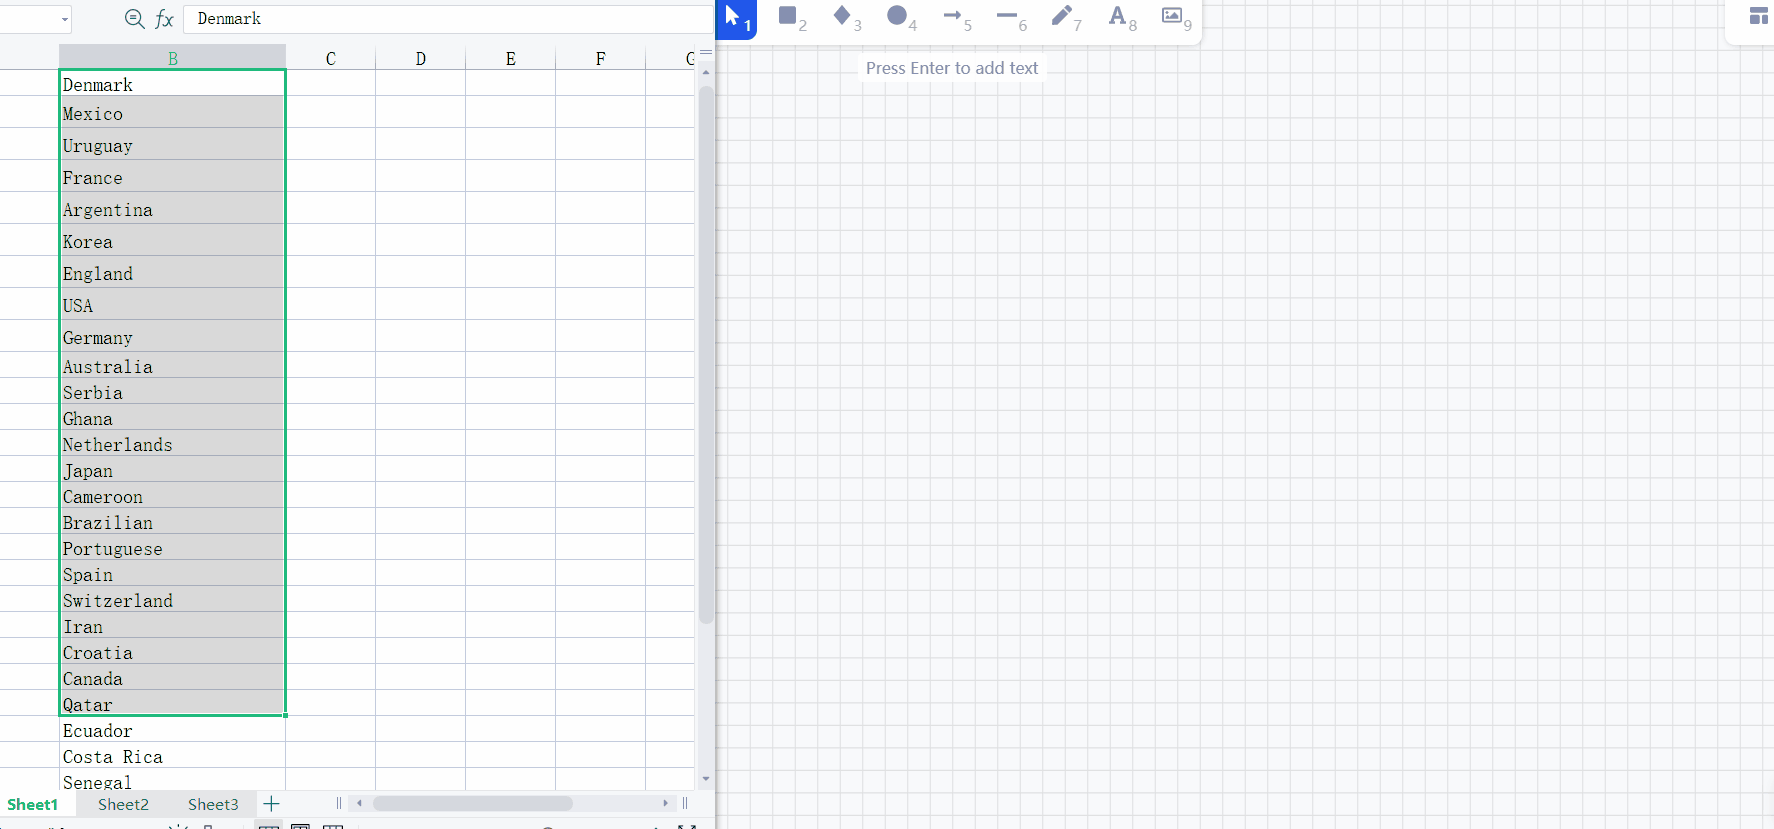
Task: Pick the diamond shape tool
Action: [x=843, y=16]
